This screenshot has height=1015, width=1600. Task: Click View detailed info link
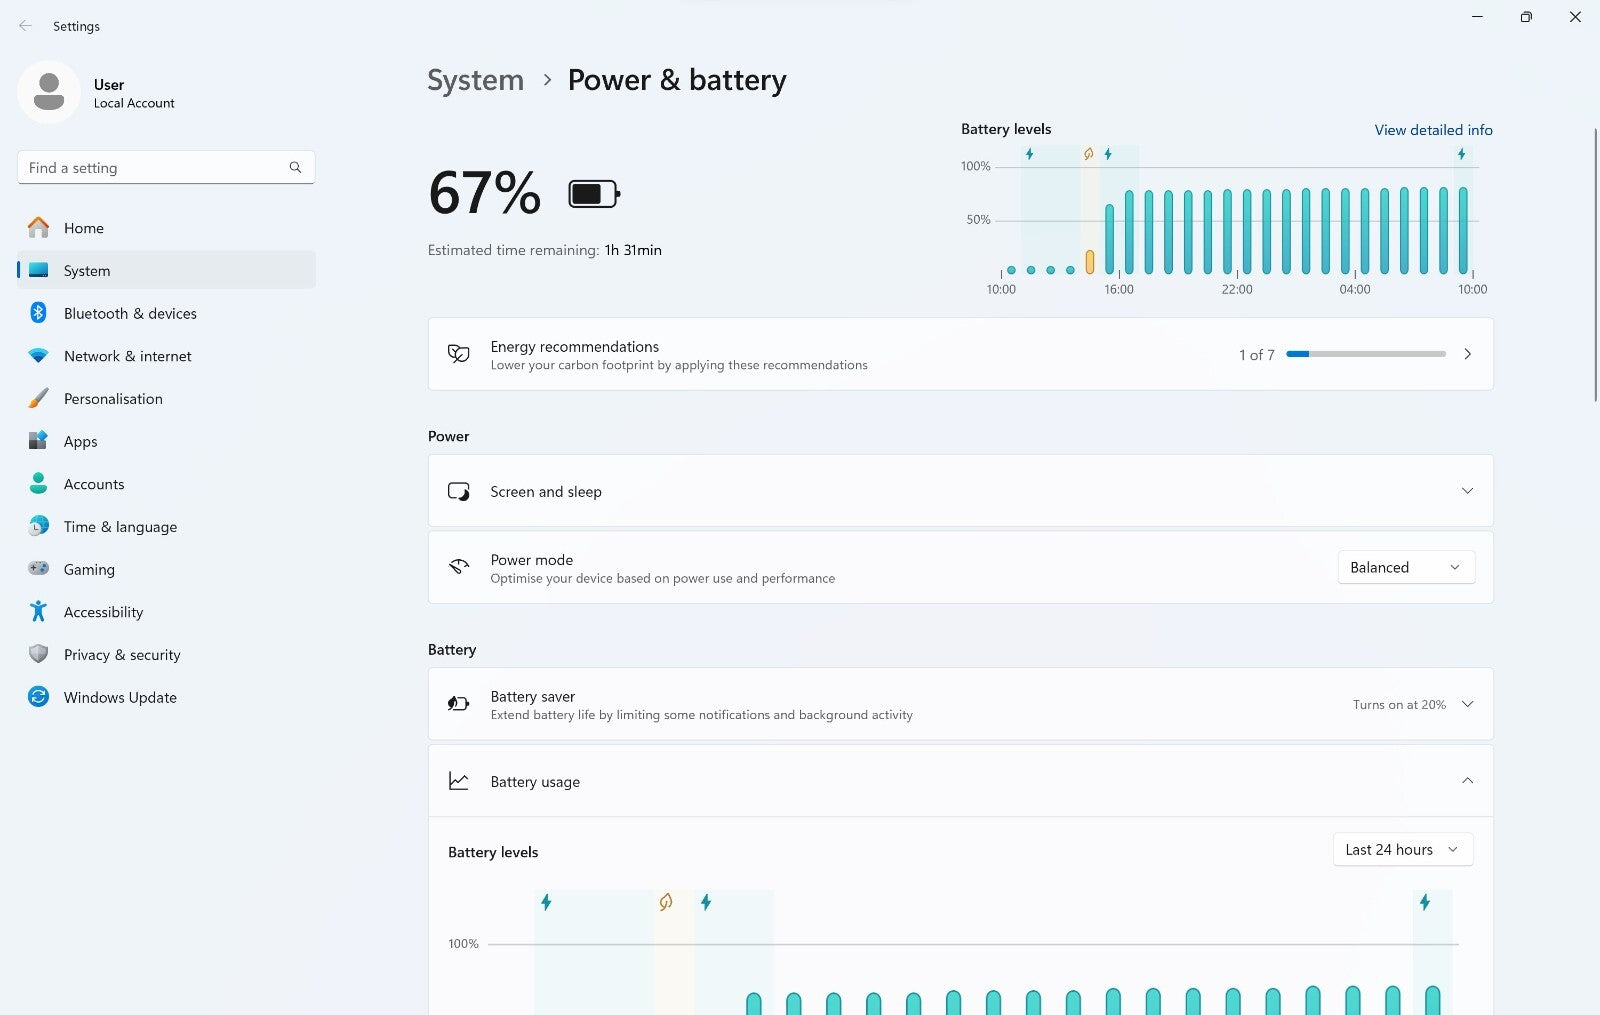coord(1433,130)
